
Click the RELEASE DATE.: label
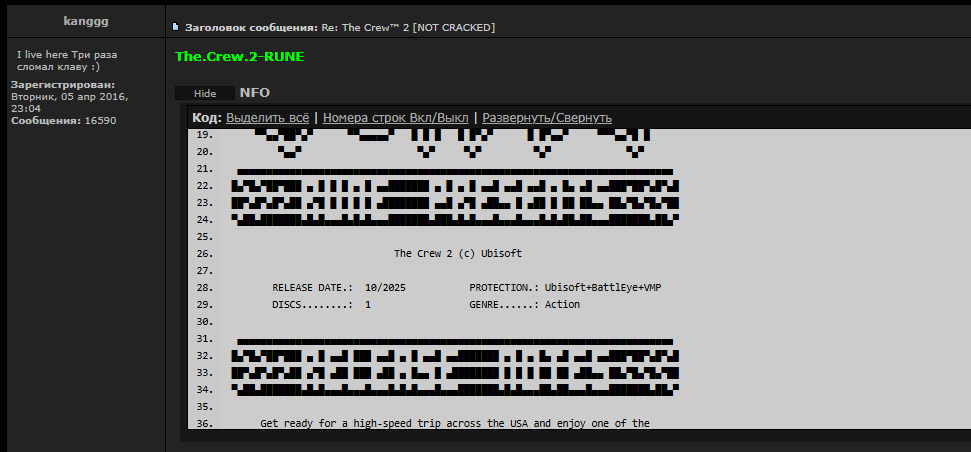click(313, 287)
